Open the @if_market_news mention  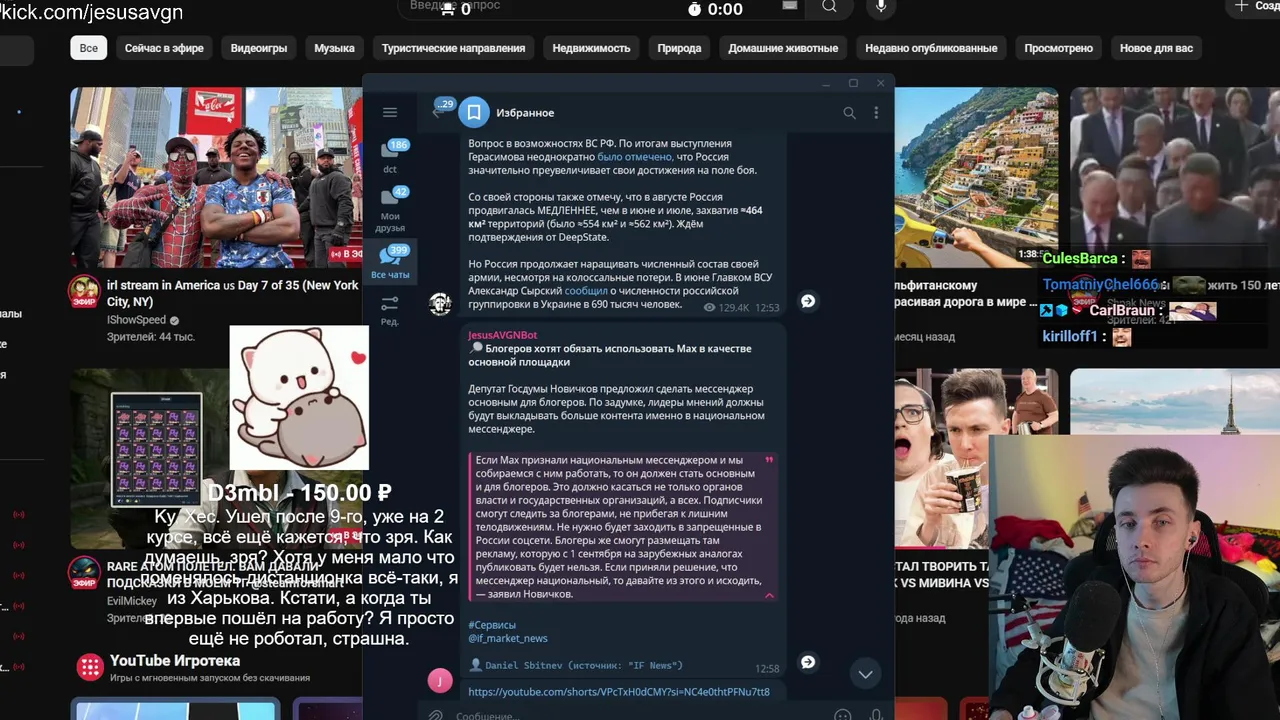pos(508,638)
